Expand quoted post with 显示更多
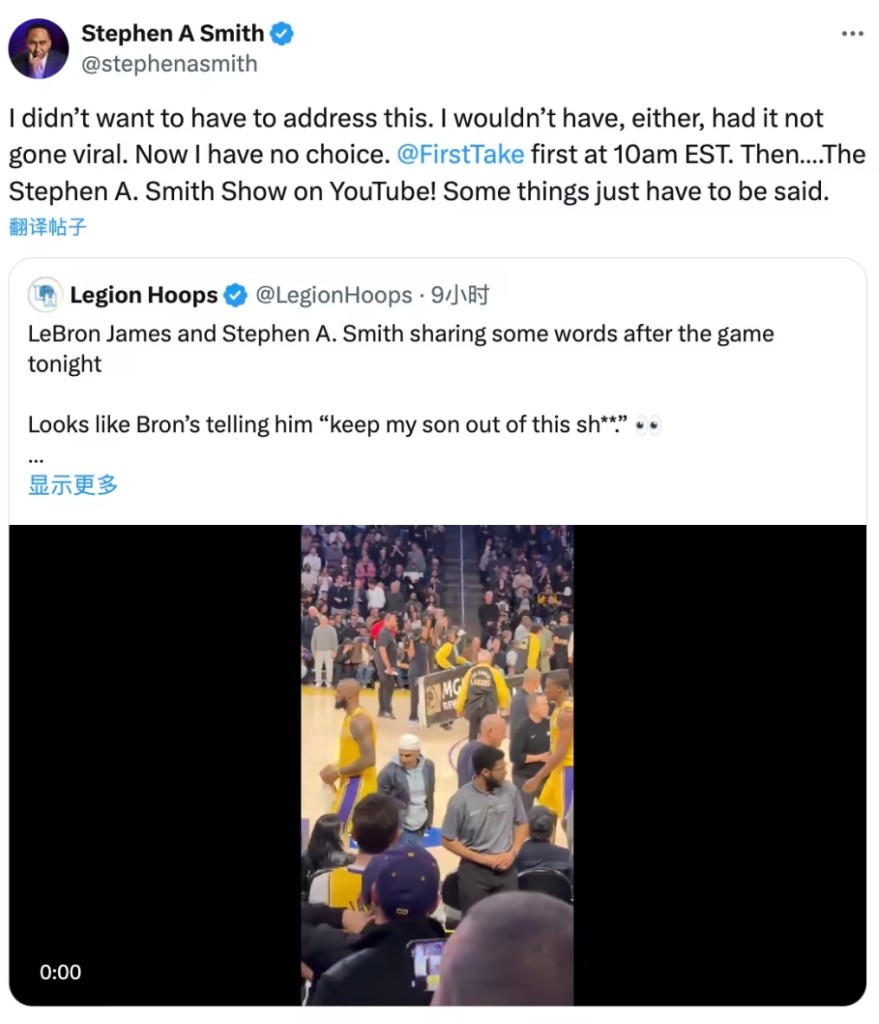Screen dimensions: 879x1024 (73, 485)
